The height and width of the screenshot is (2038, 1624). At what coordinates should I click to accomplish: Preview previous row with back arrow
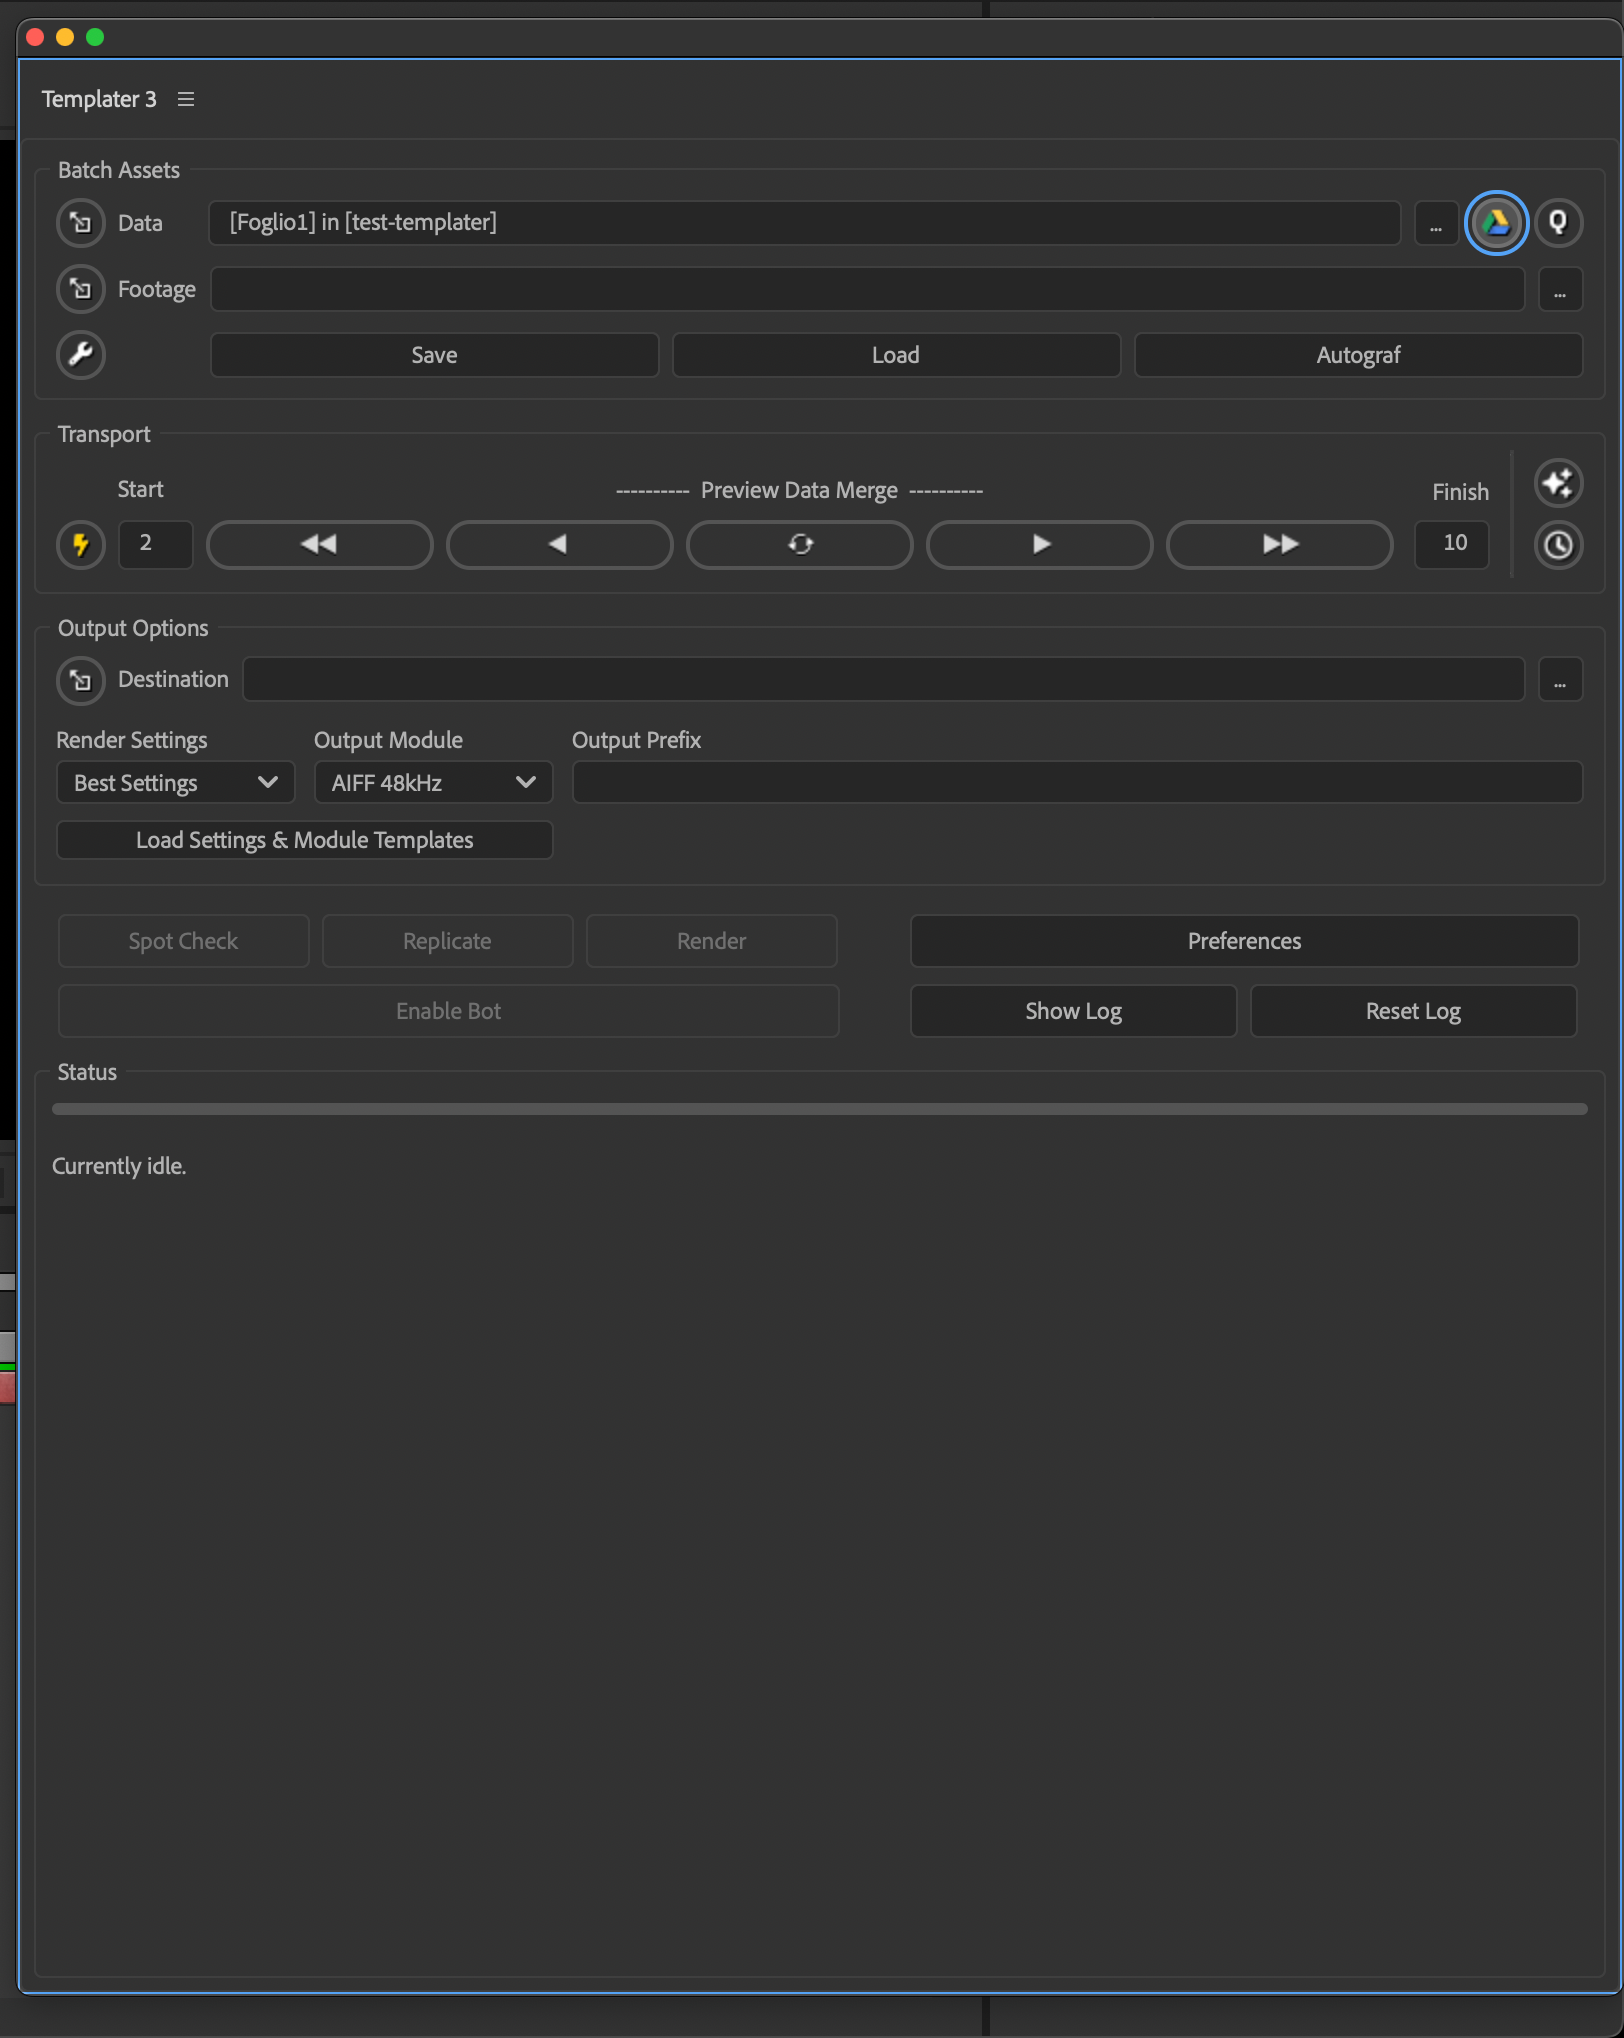point(559,544)
